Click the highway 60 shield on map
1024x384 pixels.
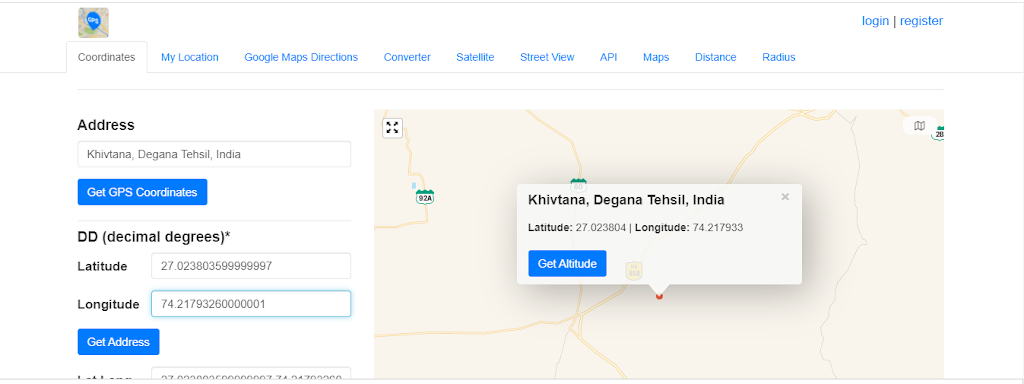point(578,185)
